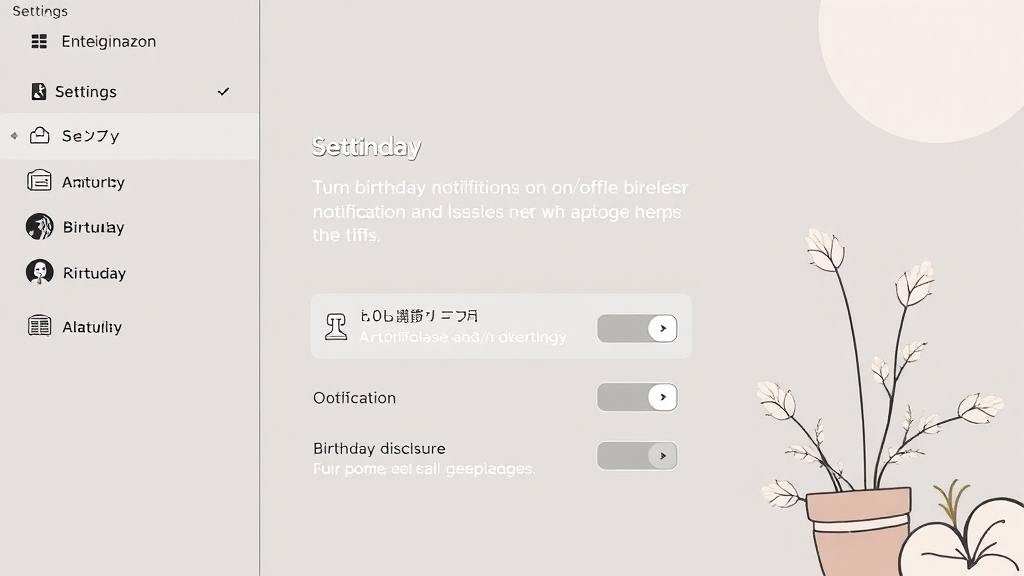Select the Anturby sidebar item
1024x576 pixels.
(93, 182)
